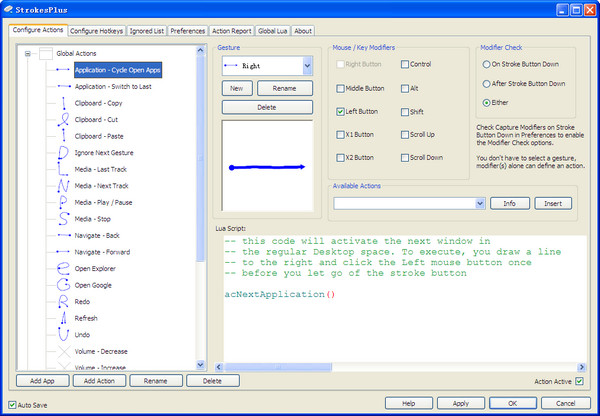This screenshot has width=600, height=416.
Task: Select After Stroke Button Down option
Action: tap(486, 83)
